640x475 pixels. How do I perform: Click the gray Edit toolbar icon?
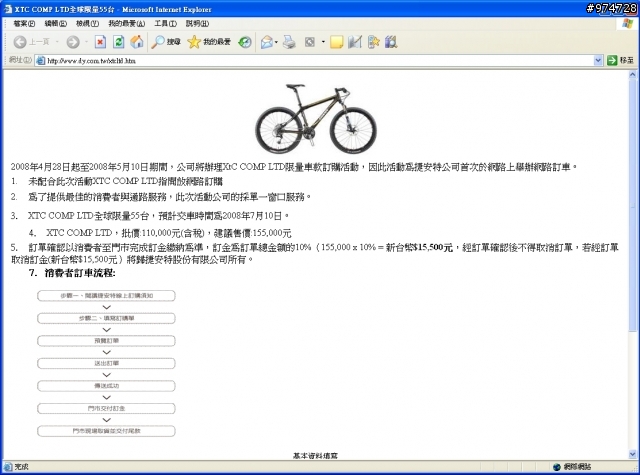click(x=310, y=42)
